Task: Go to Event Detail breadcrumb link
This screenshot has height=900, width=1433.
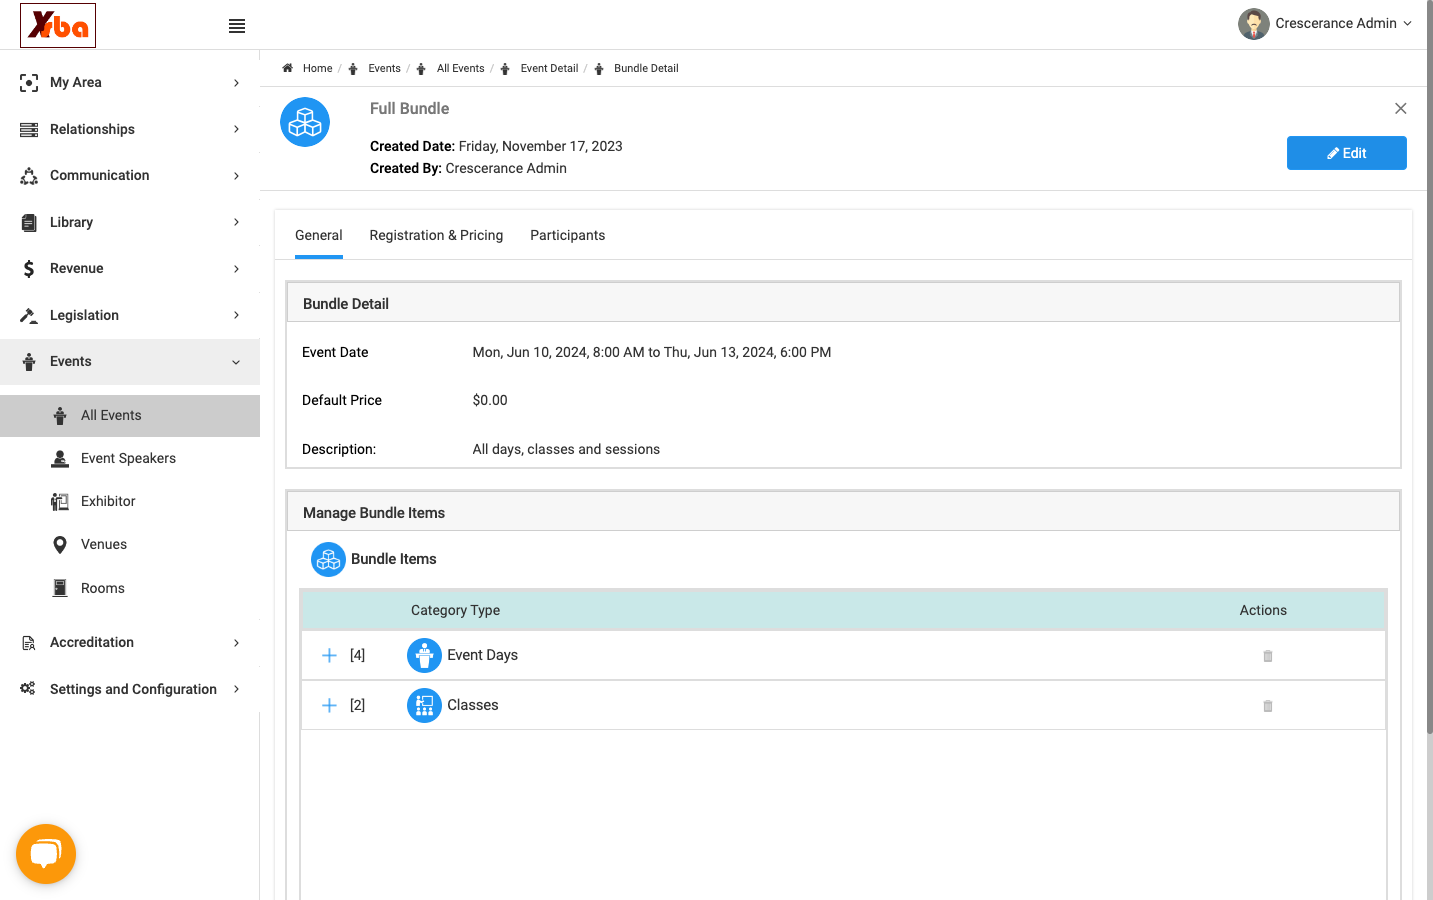Action: 549,69
